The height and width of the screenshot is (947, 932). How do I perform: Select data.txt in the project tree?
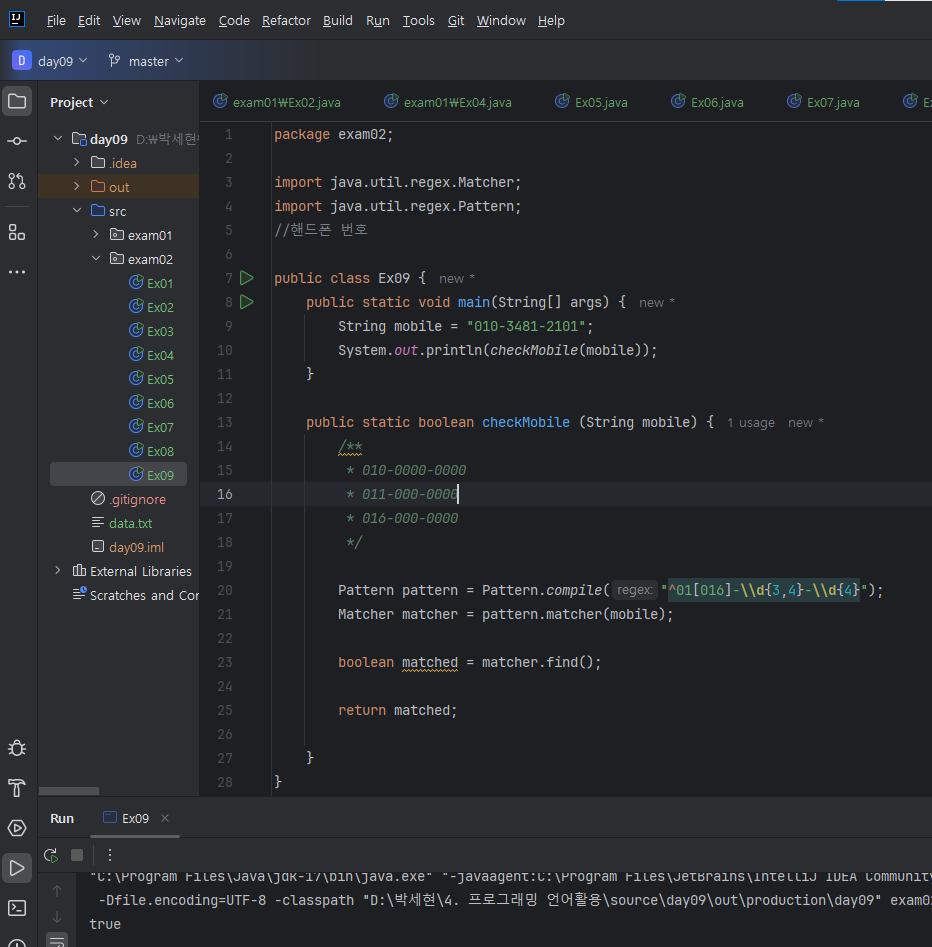point(121,523)
